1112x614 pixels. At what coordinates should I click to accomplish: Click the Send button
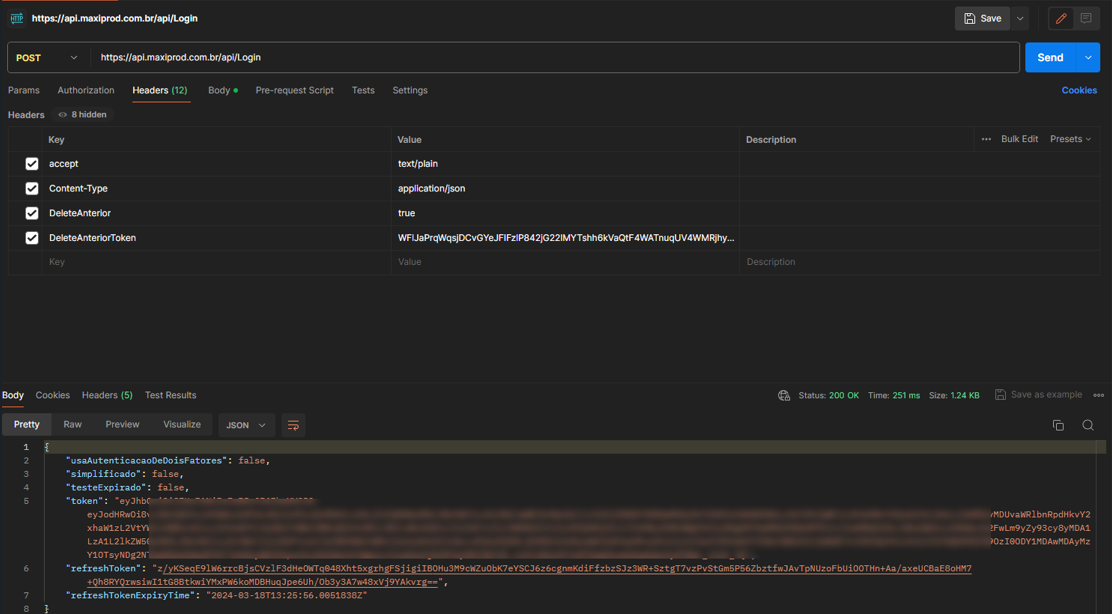pos(1050,58)
